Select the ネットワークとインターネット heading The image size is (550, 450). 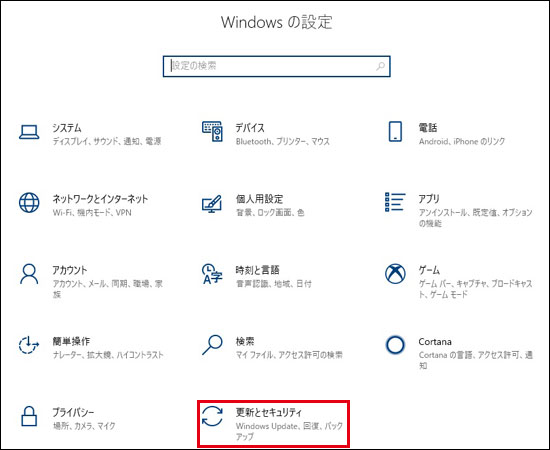point(100,199)
